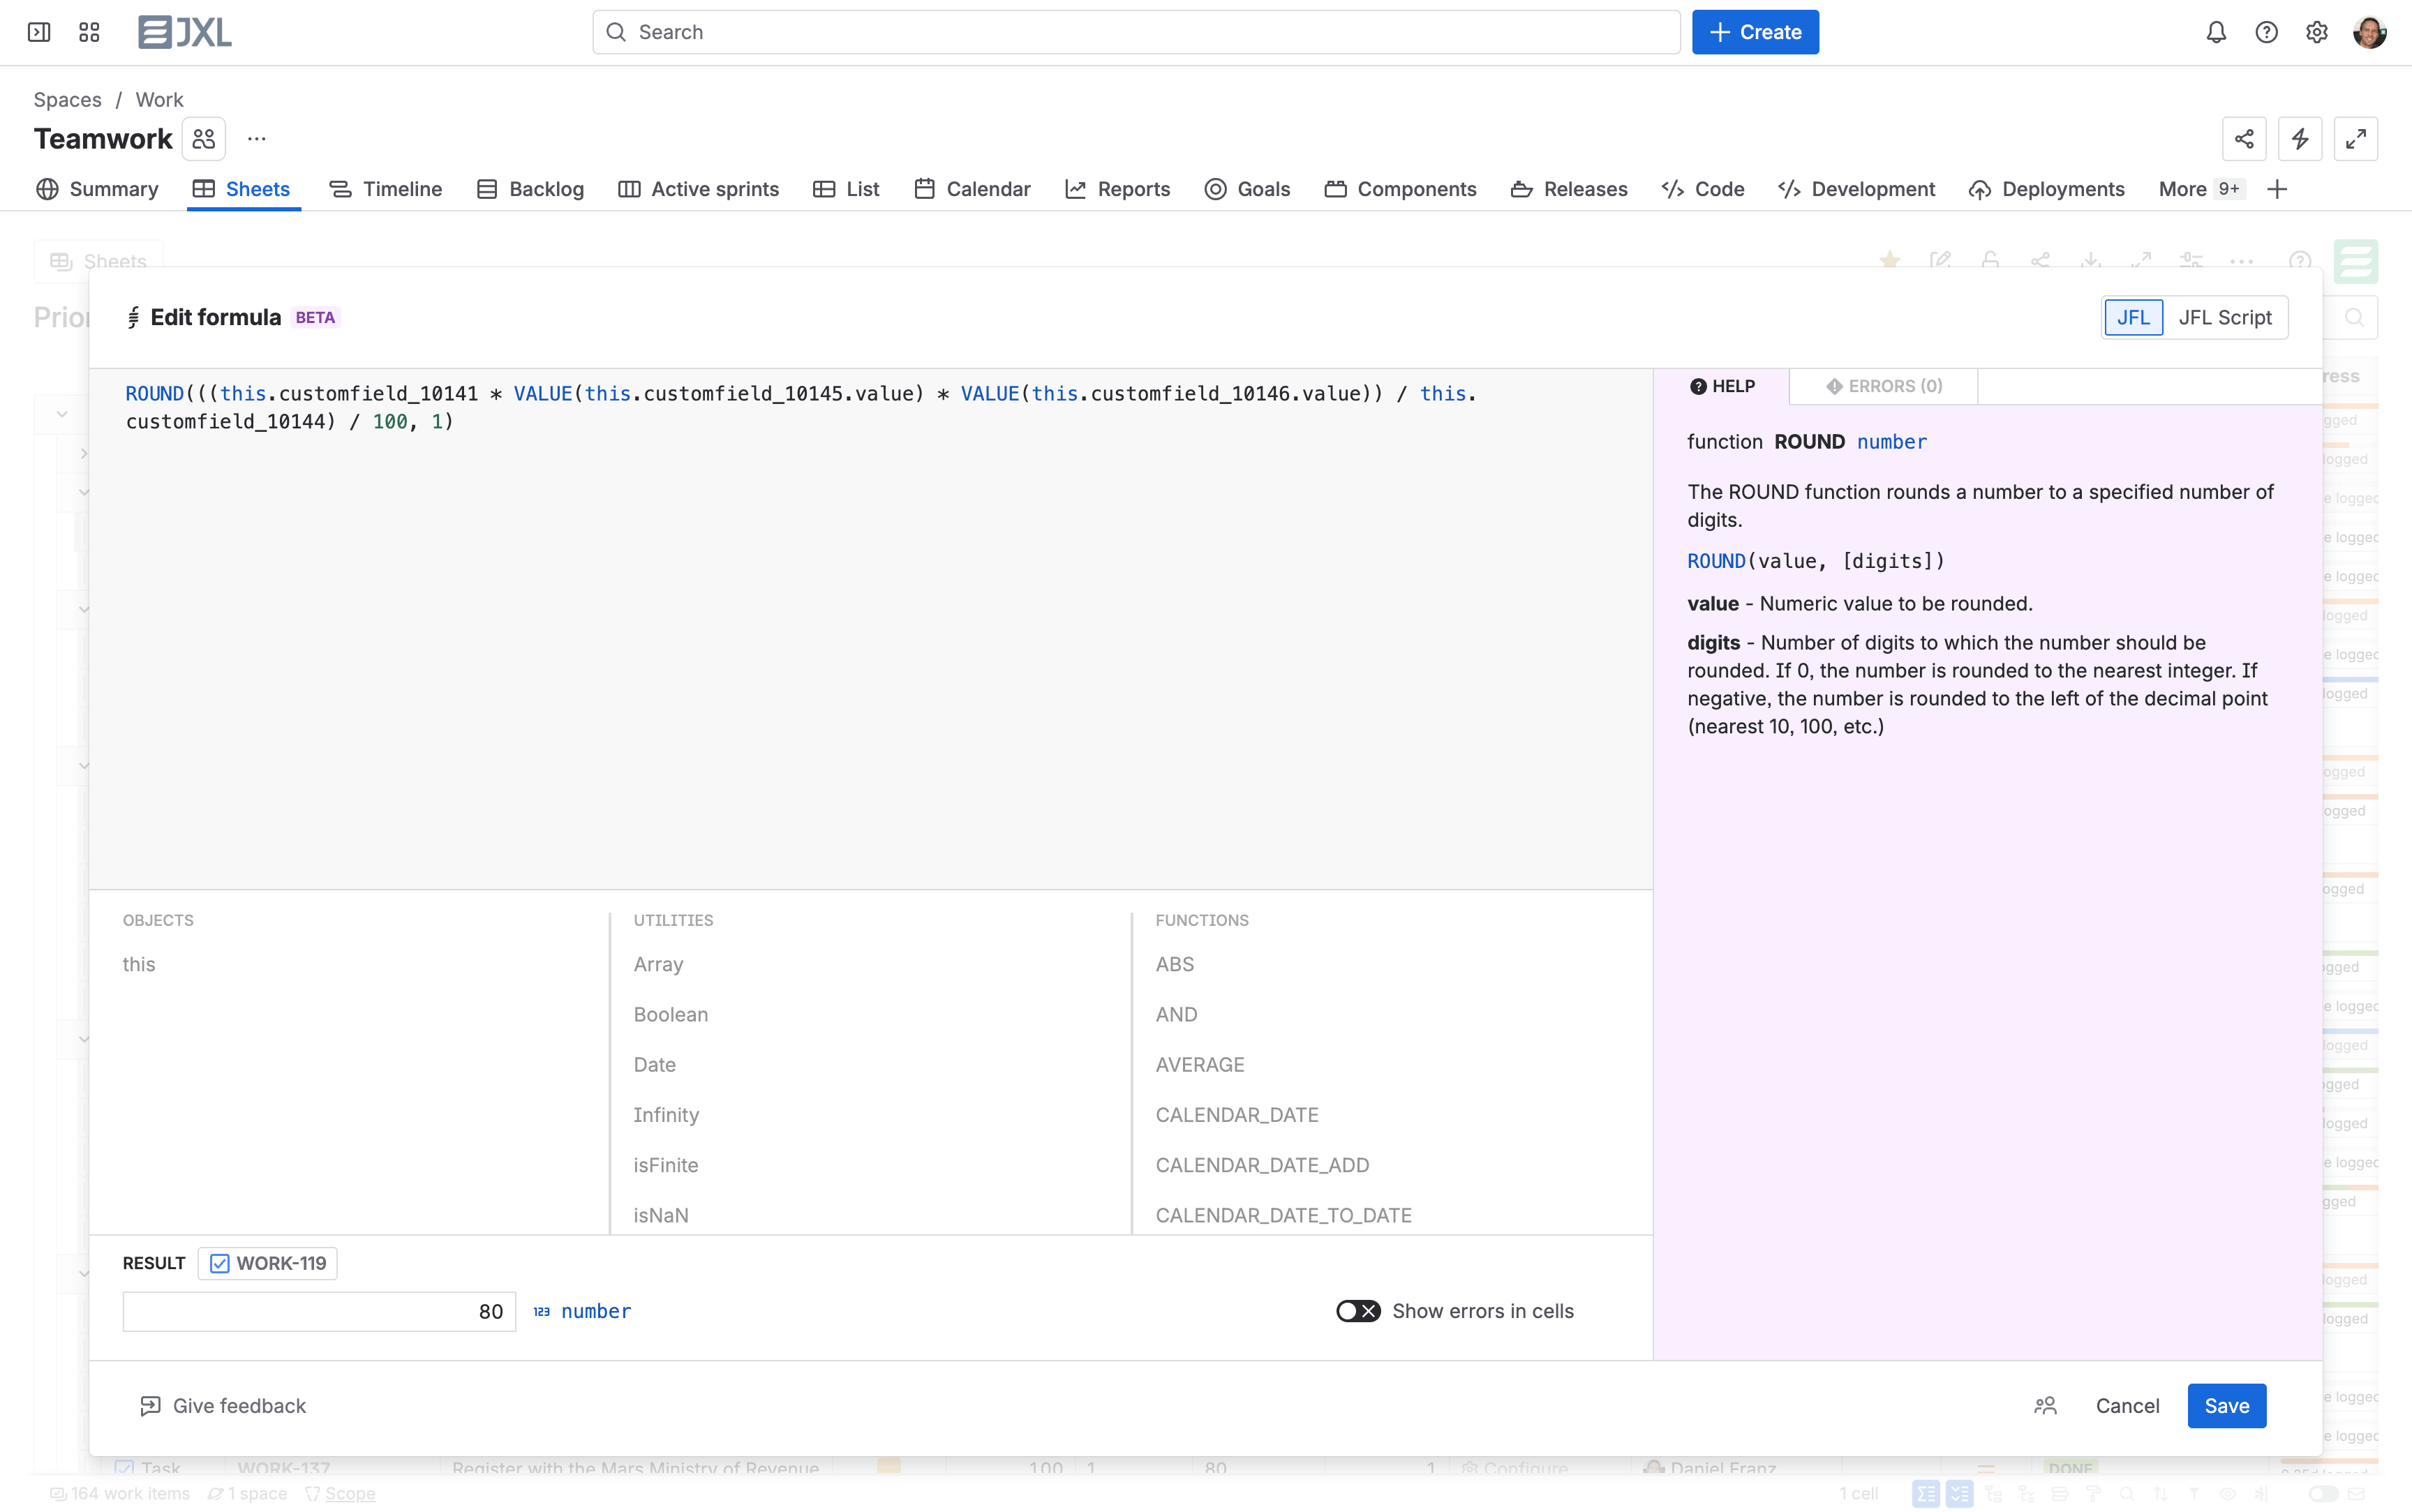Image resolution: width=2412 pixels, height=1512 pixels.
Task: Open the WORK-119 result issue selector
Action: coord(267,1263)
